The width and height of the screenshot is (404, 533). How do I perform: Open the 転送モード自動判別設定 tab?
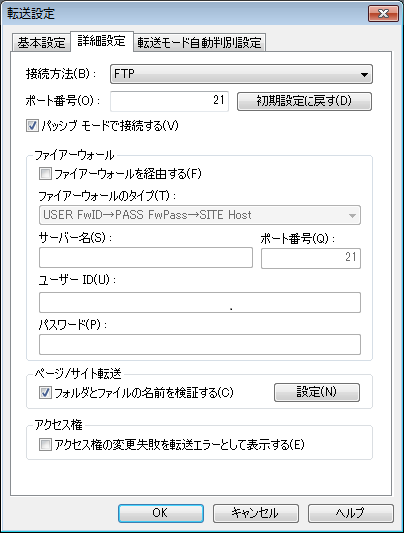tap(199, 43)
